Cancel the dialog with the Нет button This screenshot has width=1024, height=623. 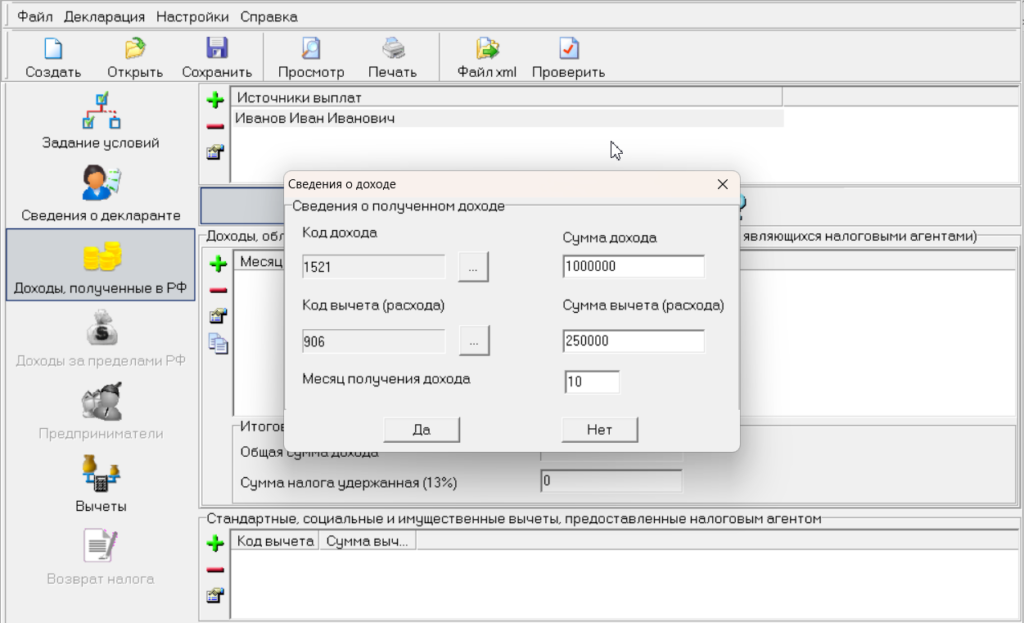pyautogui.click(x=599, y=430)
